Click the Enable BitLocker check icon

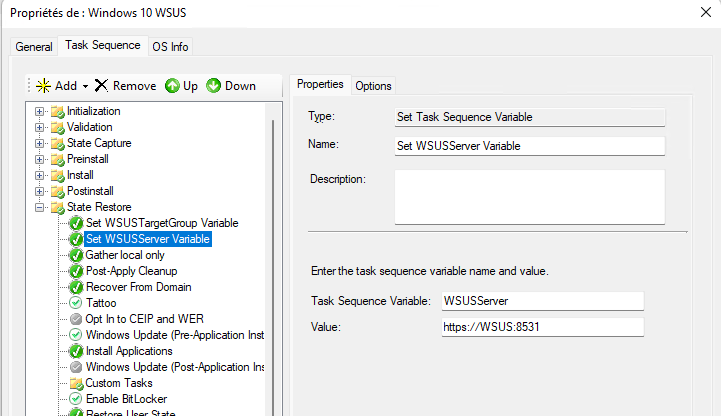tap(75, 399)
